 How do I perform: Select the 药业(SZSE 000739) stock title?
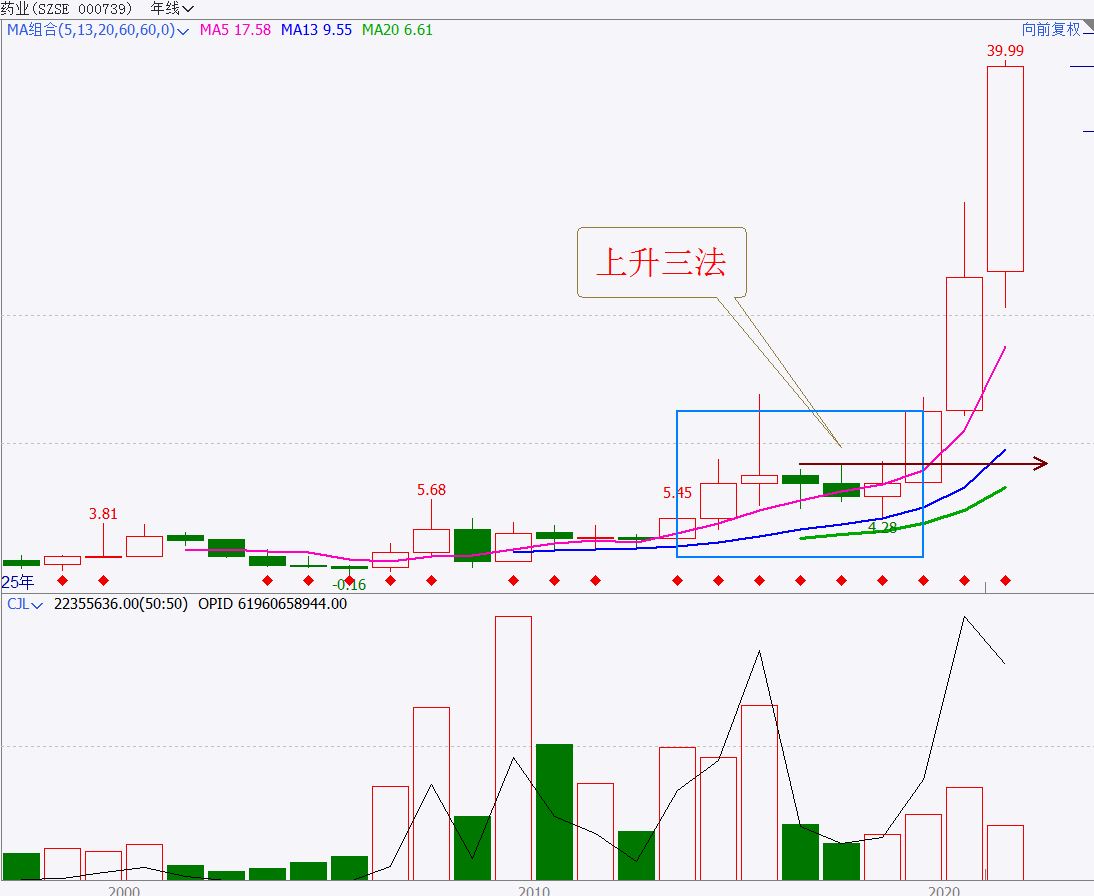point(66,8)
